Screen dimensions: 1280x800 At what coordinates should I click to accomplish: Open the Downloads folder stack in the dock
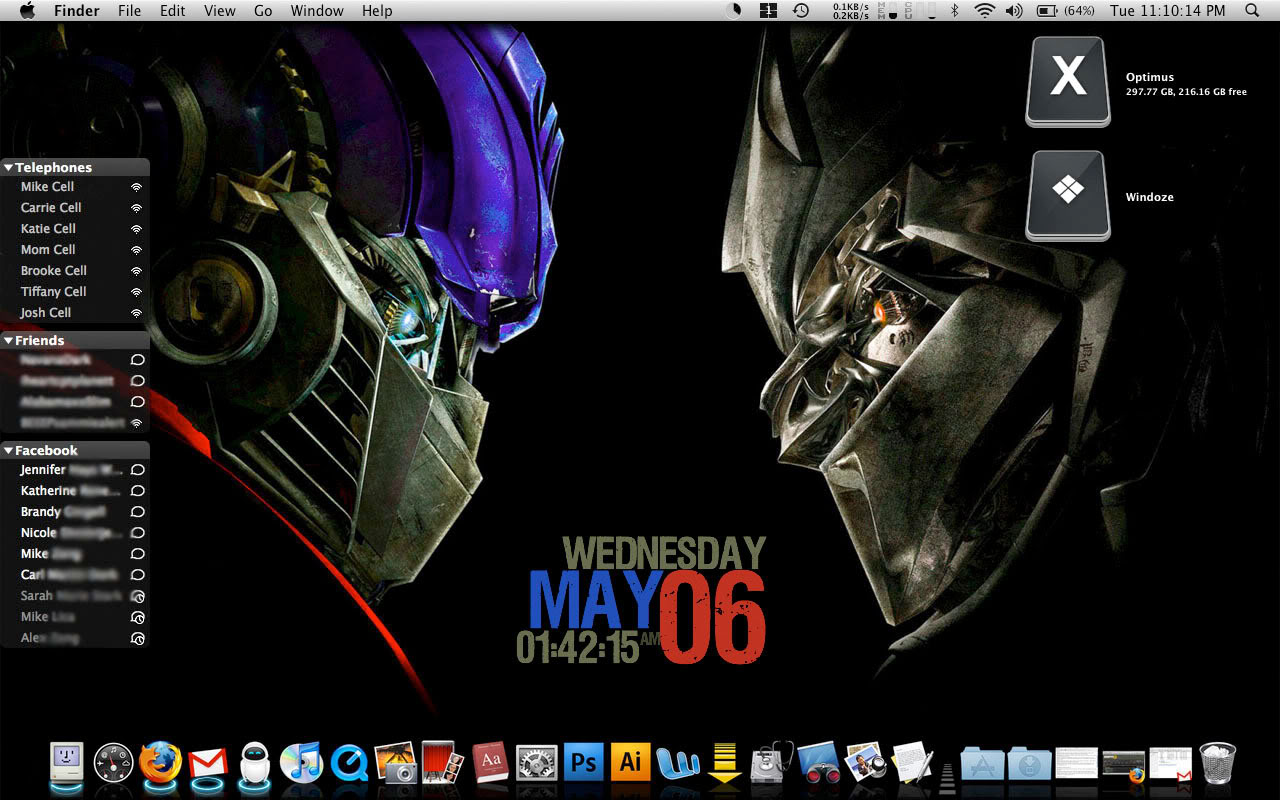1029,764
